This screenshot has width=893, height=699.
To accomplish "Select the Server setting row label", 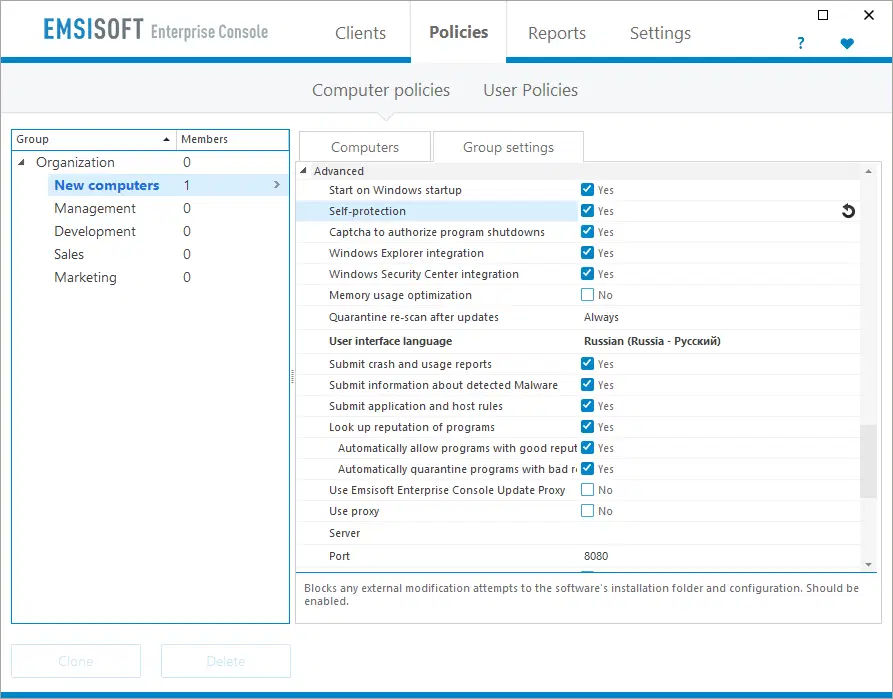I will pos(345,533).
